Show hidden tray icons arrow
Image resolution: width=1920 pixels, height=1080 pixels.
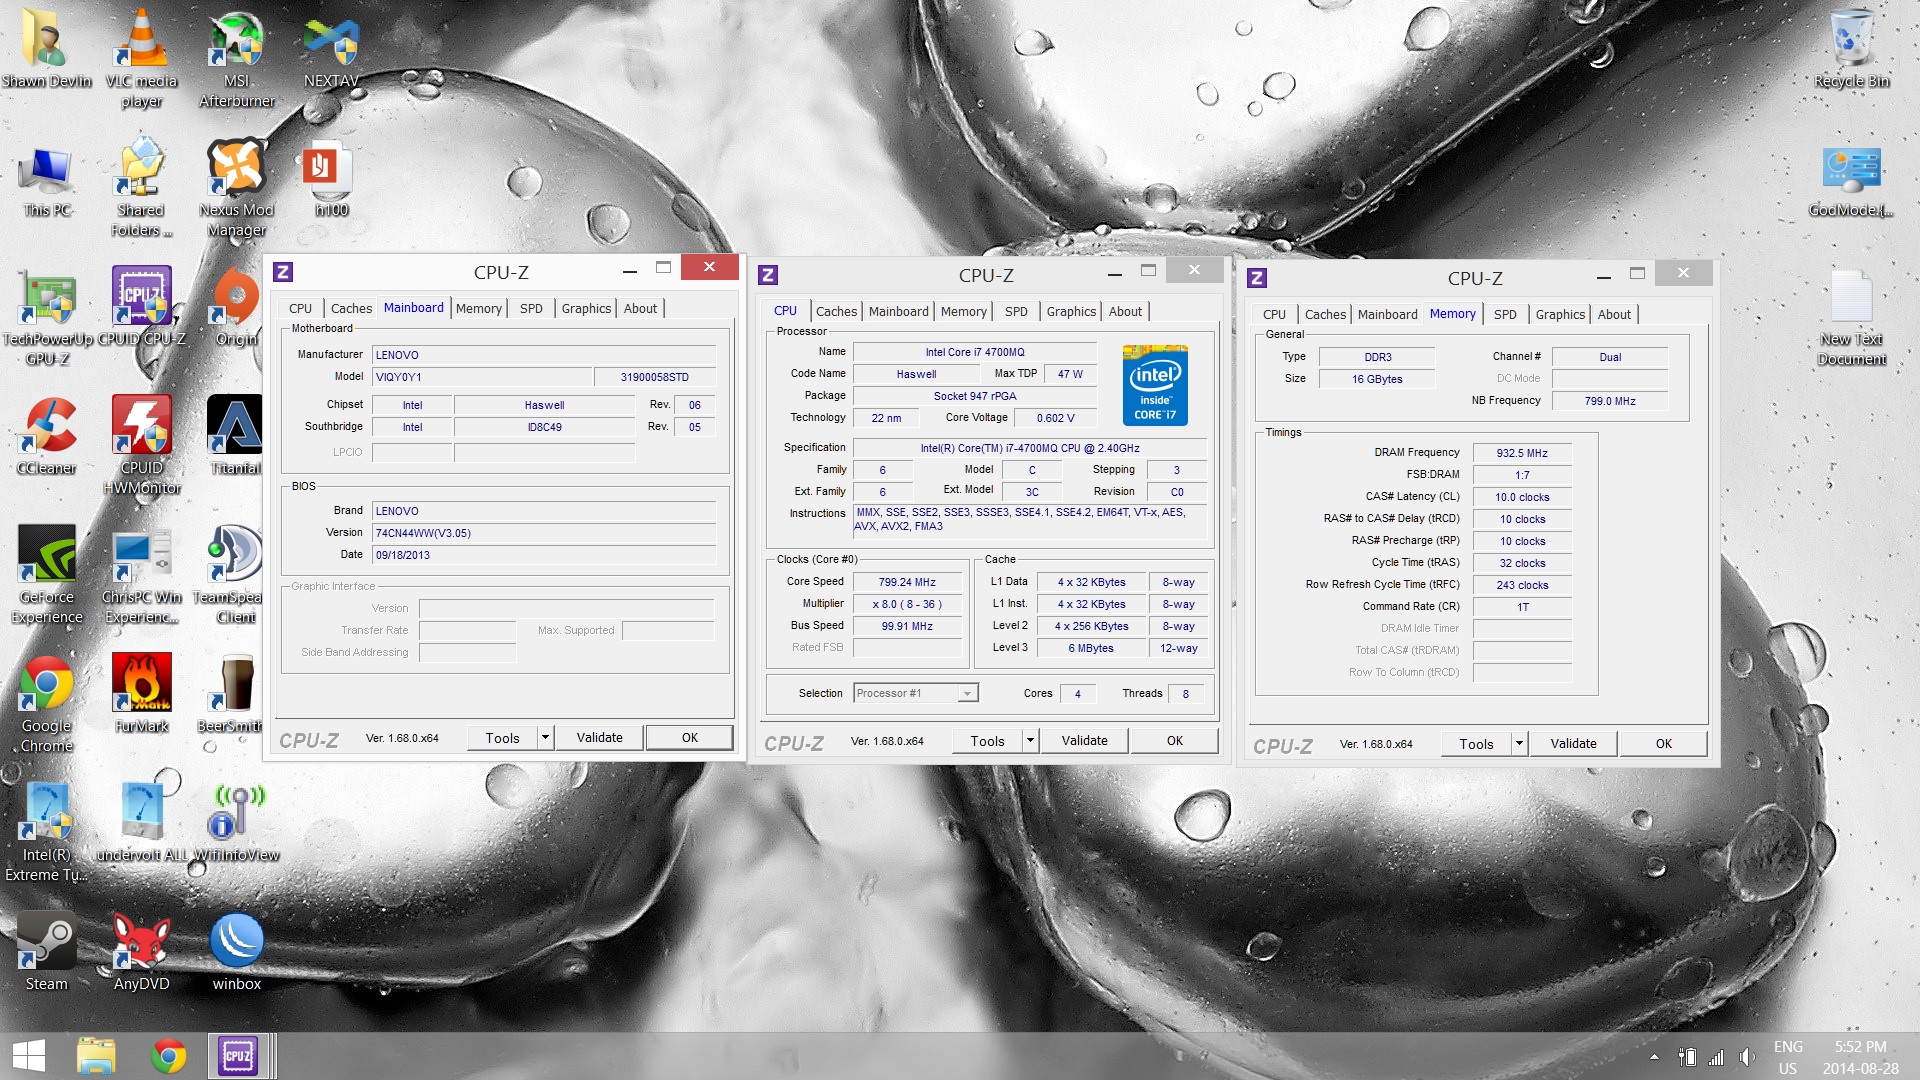coord(1654,1057)
